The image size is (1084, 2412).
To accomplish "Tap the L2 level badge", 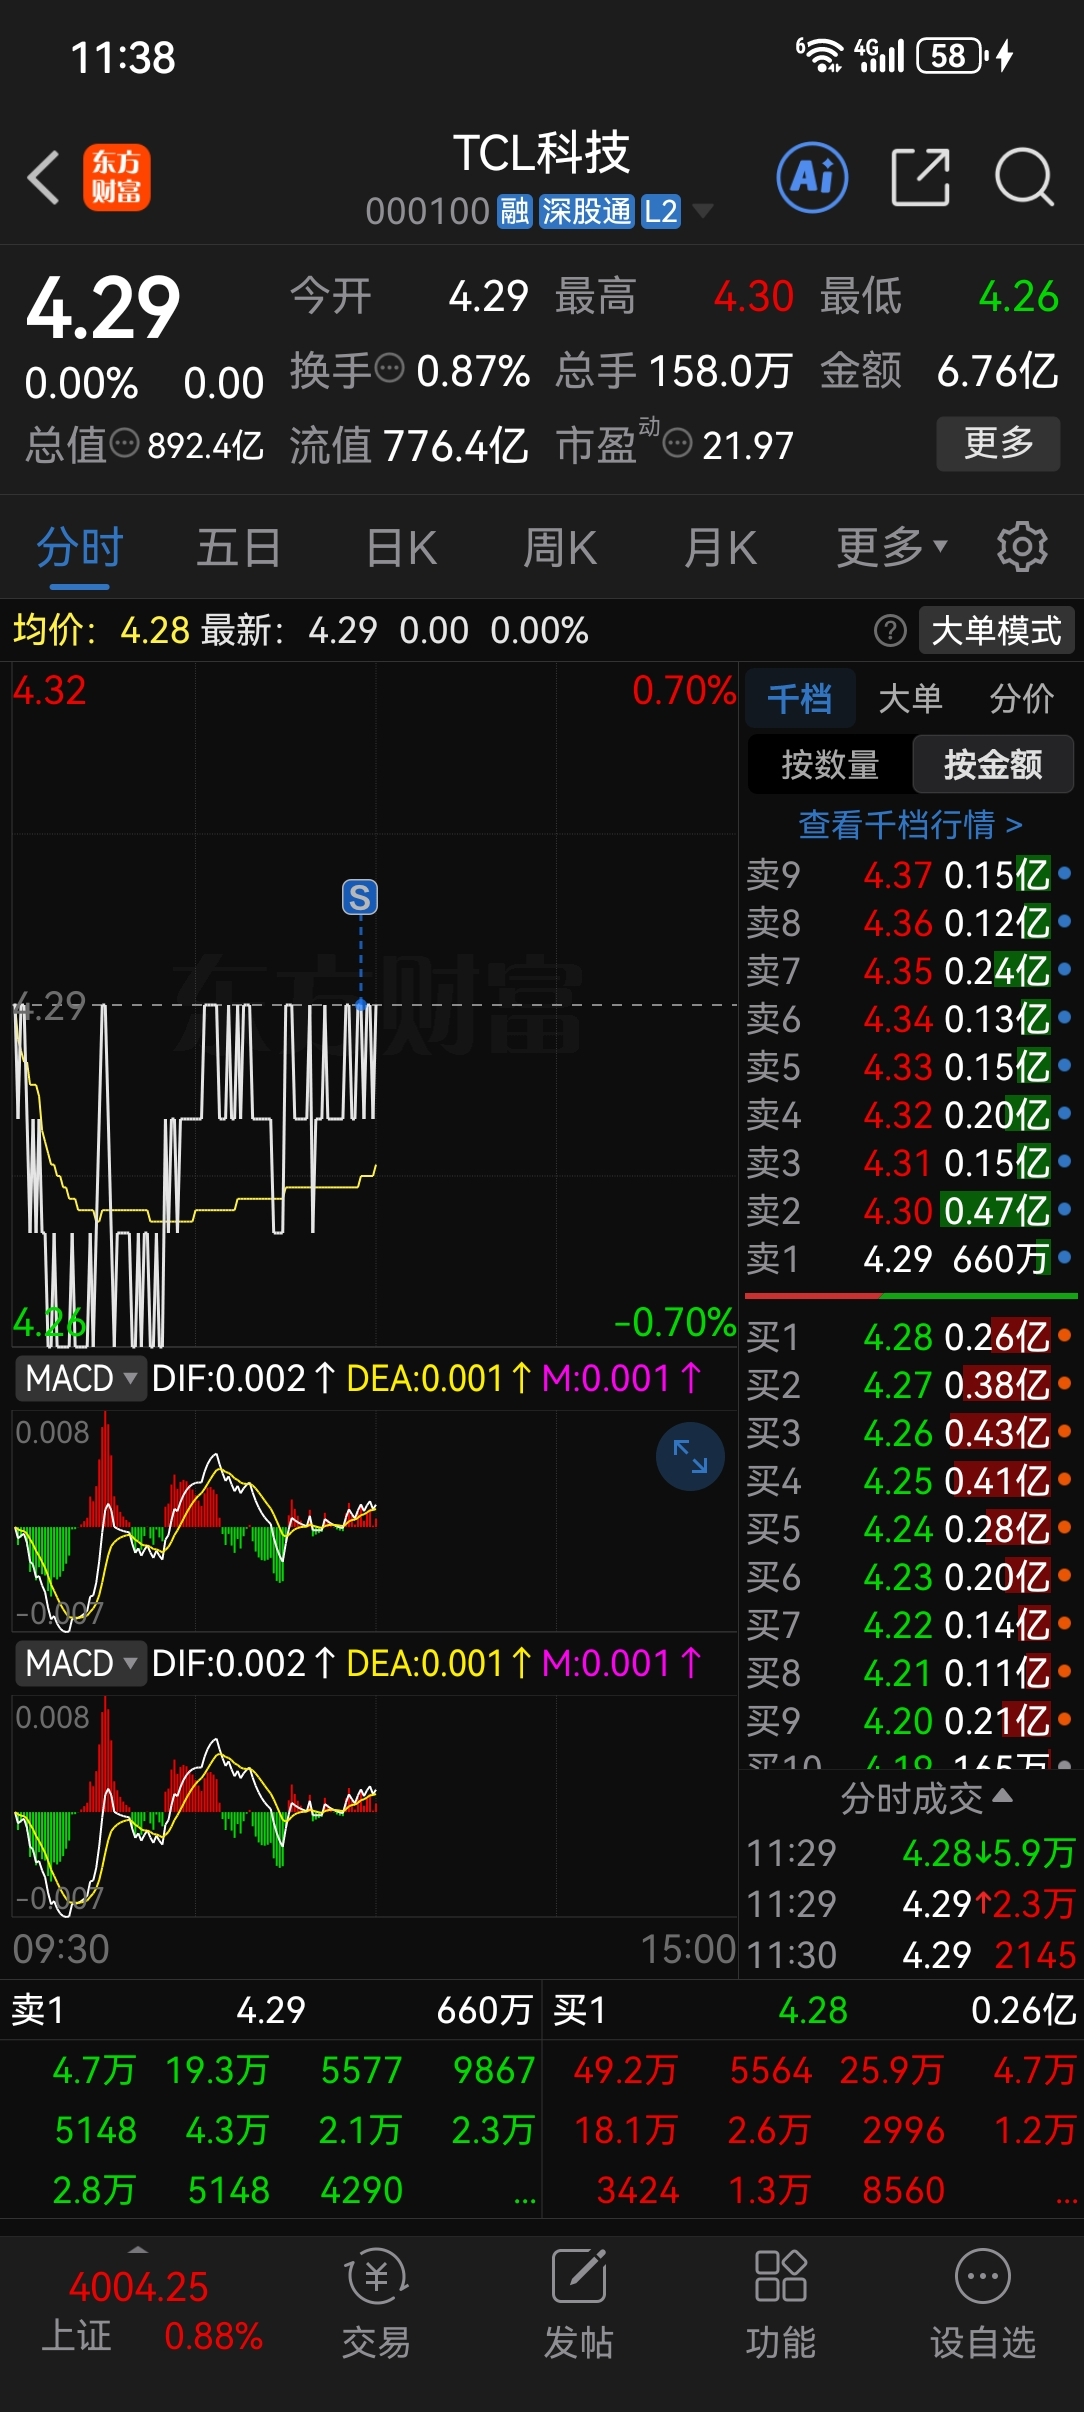I will coord(660,212).
